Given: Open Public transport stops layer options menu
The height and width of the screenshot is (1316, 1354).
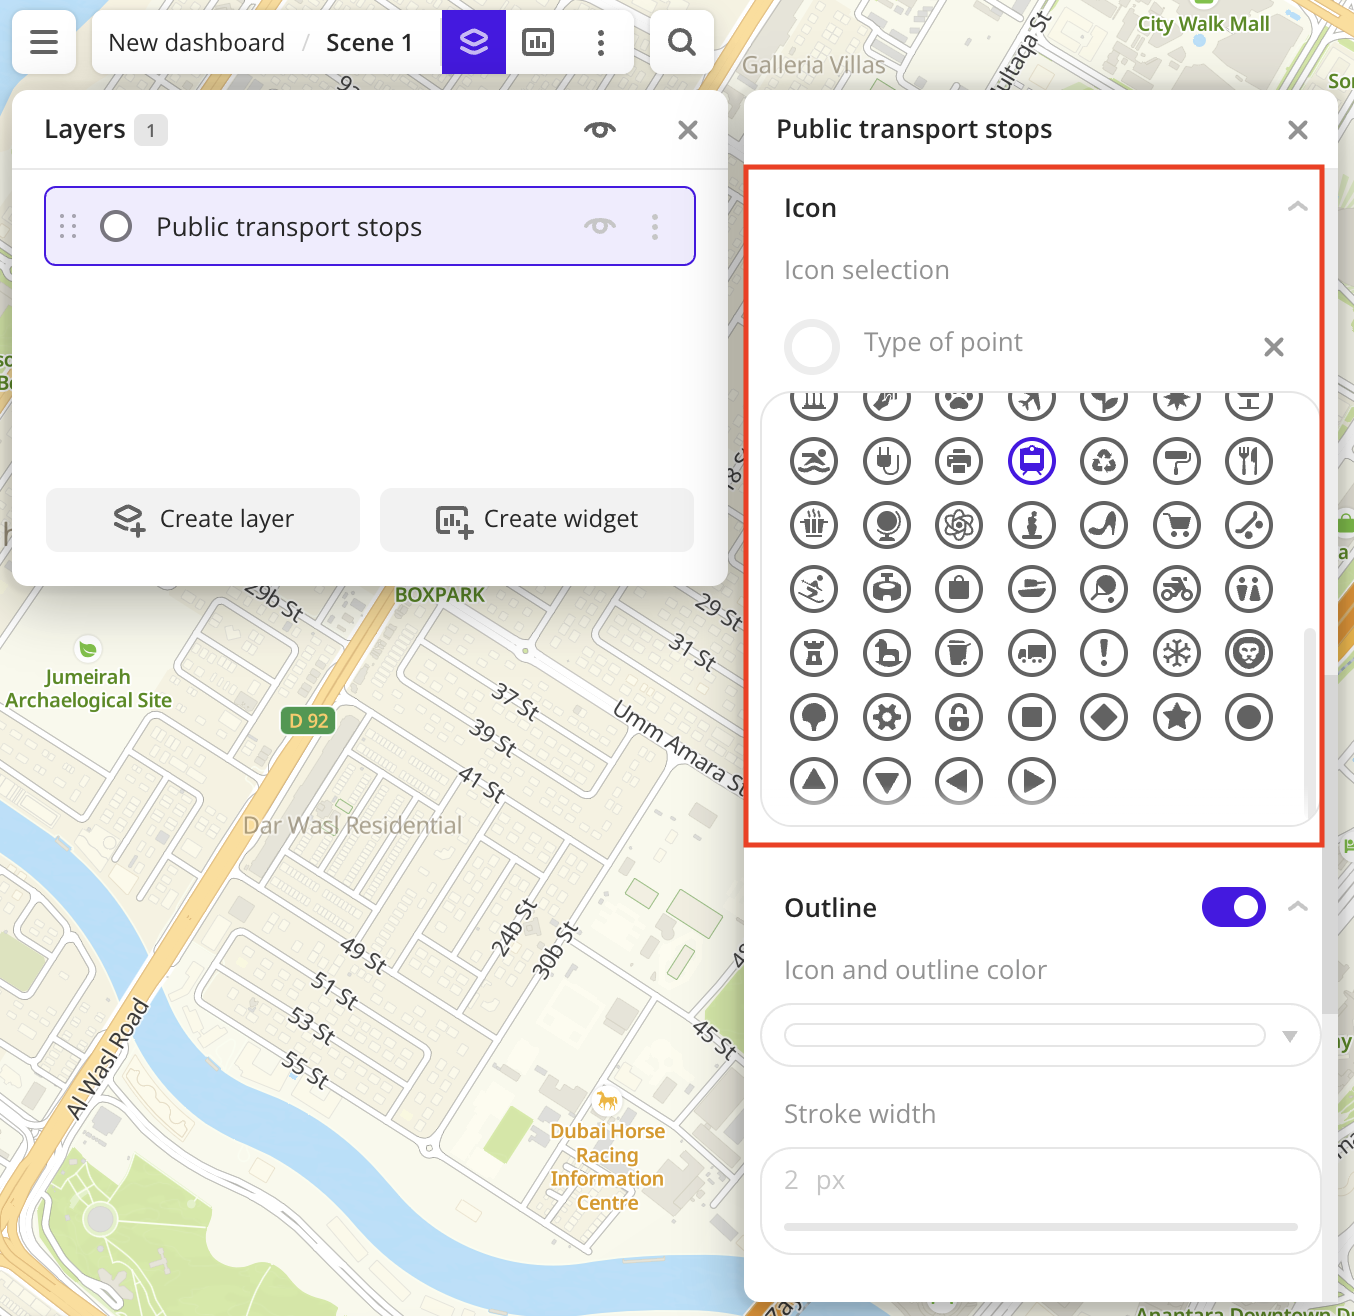Looking at the screenshot, I should pyautogui.click(x=655, y=227).
